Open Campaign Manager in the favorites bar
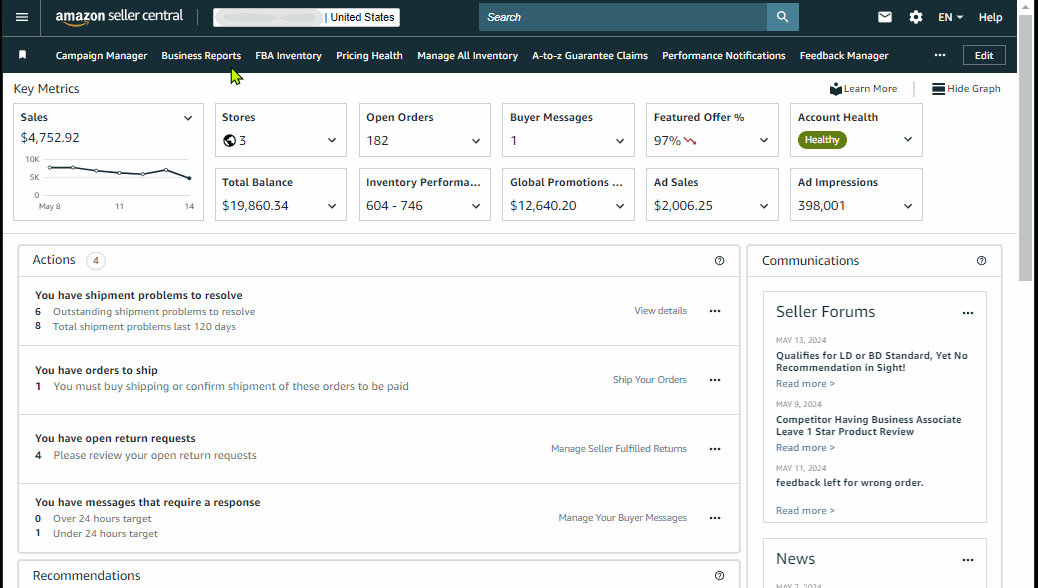The image size is (1038, 588). tap(101, 56)
